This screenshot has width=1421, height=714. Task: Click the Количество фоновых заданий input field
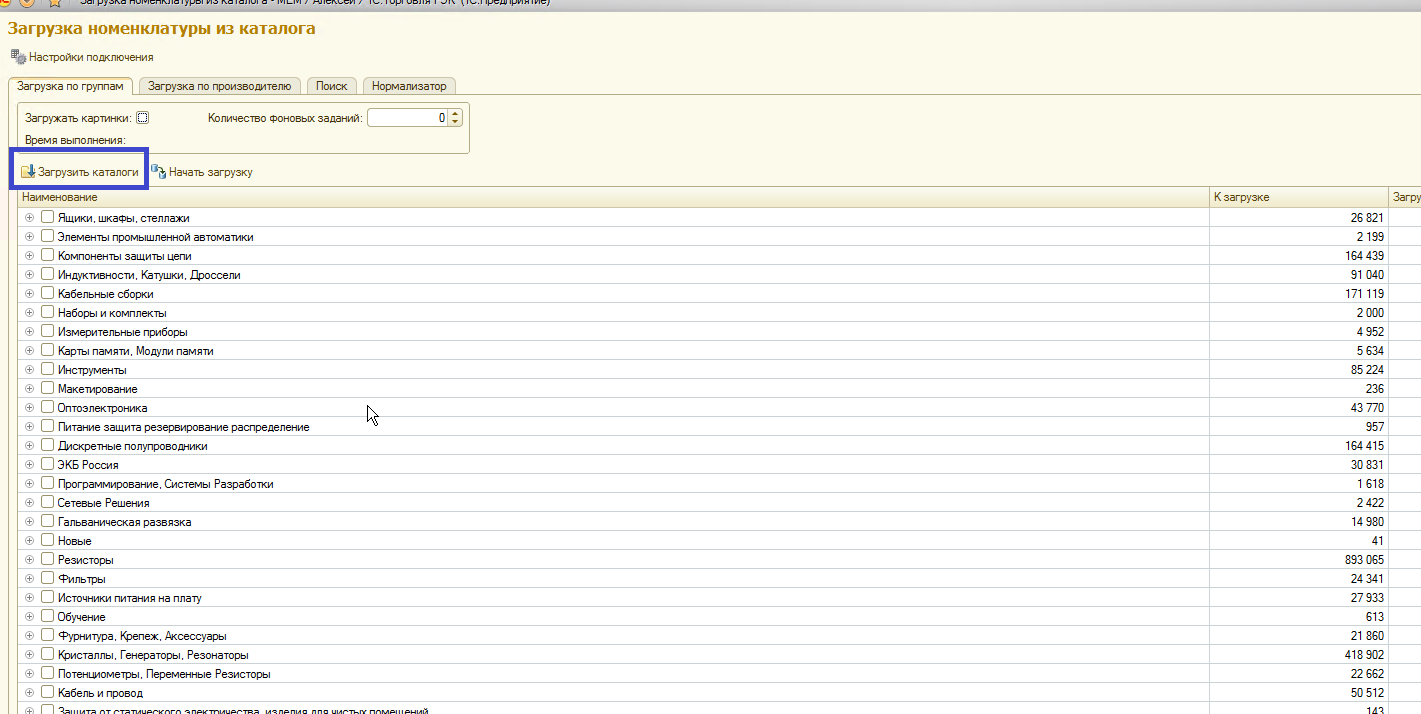pyautogui.click(x=407, y=118)
